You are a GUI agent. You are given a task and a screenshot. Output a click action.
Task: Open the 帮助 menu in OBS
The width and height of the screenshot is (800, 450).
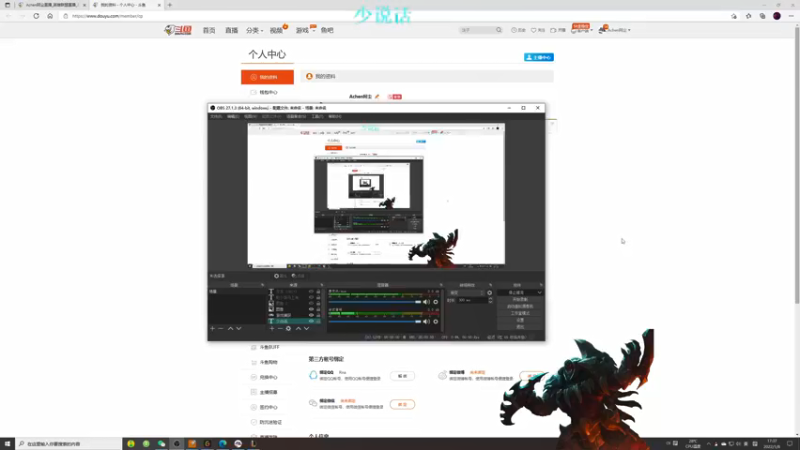[335, 116]
